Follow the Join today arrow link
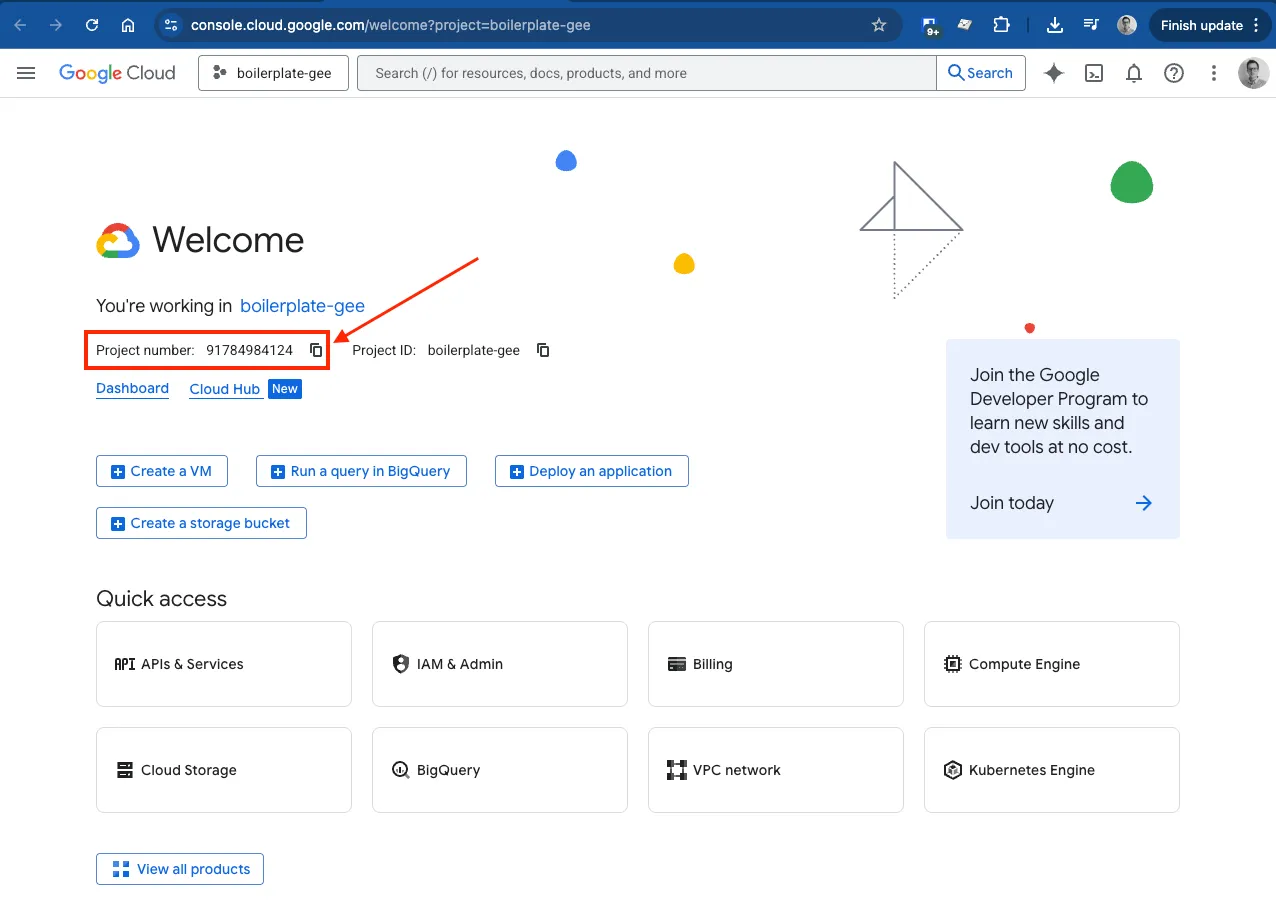 [x=1143, y=503]
